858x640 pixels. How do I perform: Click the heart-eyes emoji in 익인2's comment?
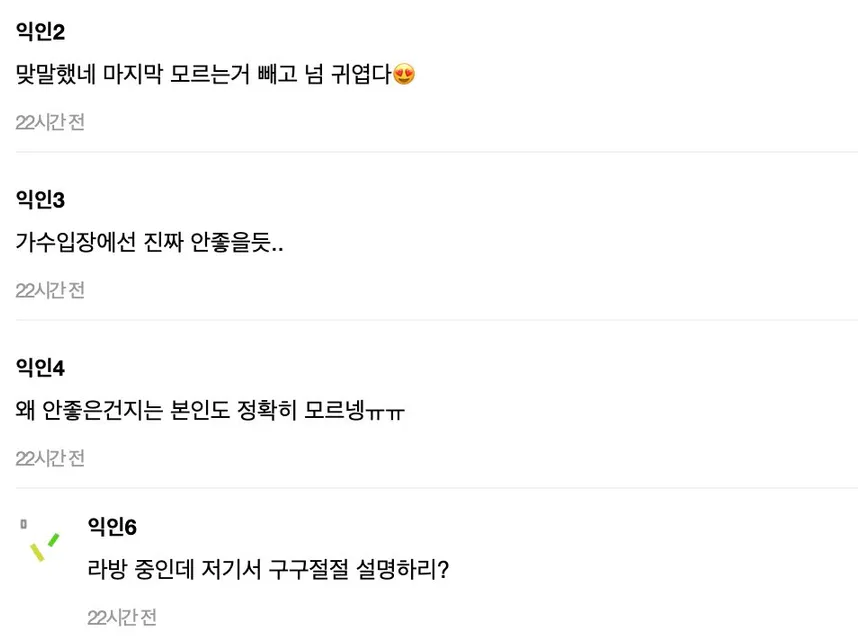pos(404,74)
